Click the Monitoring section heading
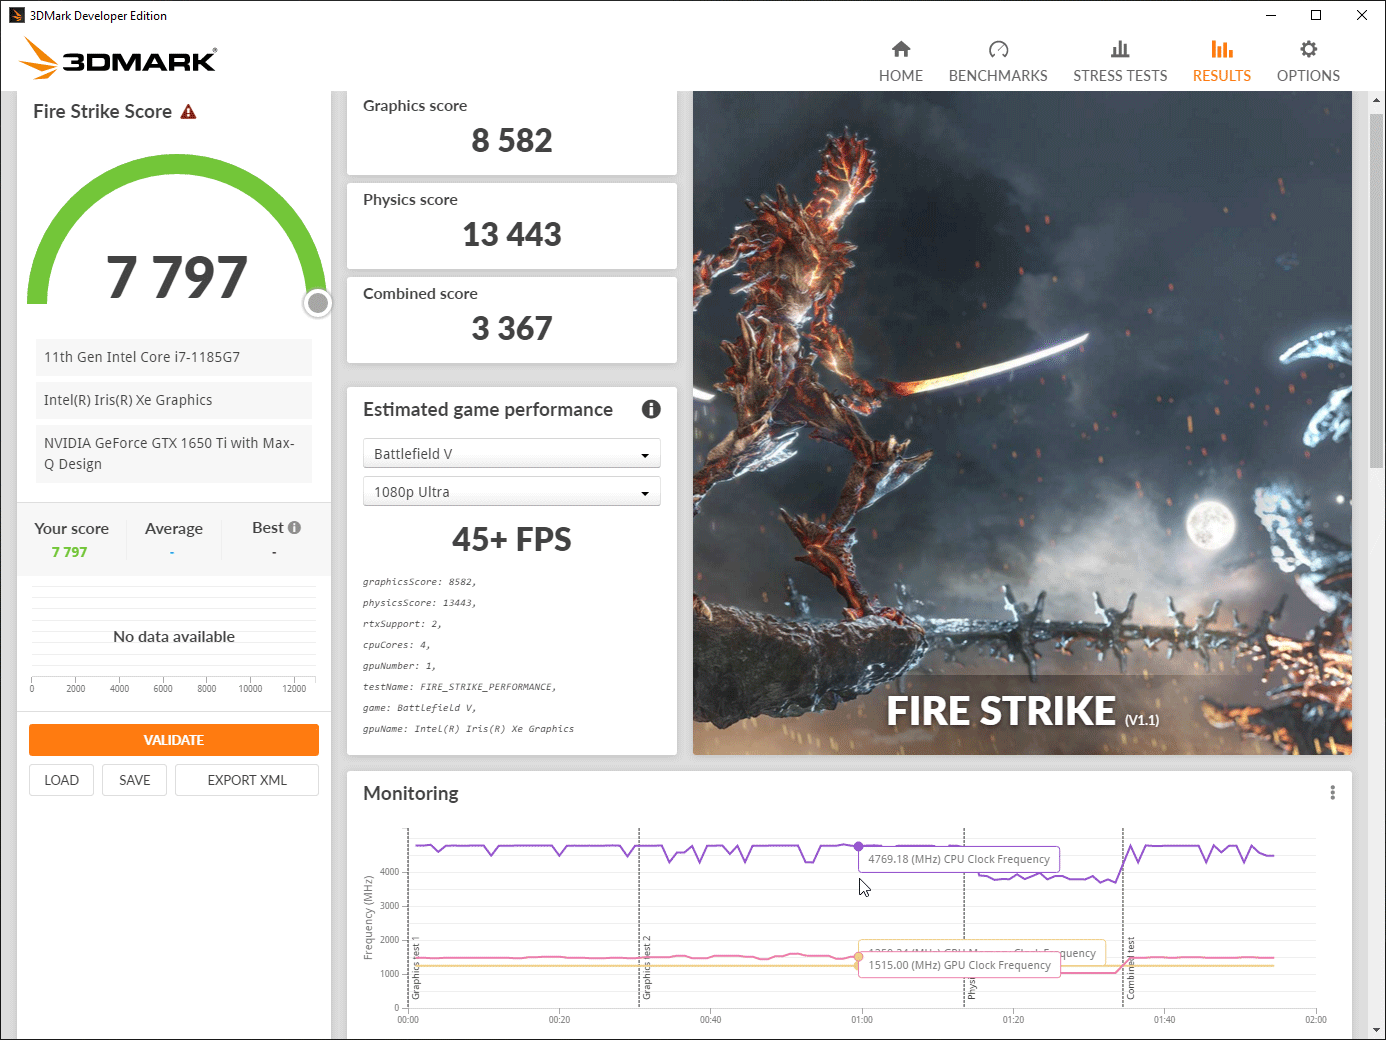 click(x=411, y=794)
